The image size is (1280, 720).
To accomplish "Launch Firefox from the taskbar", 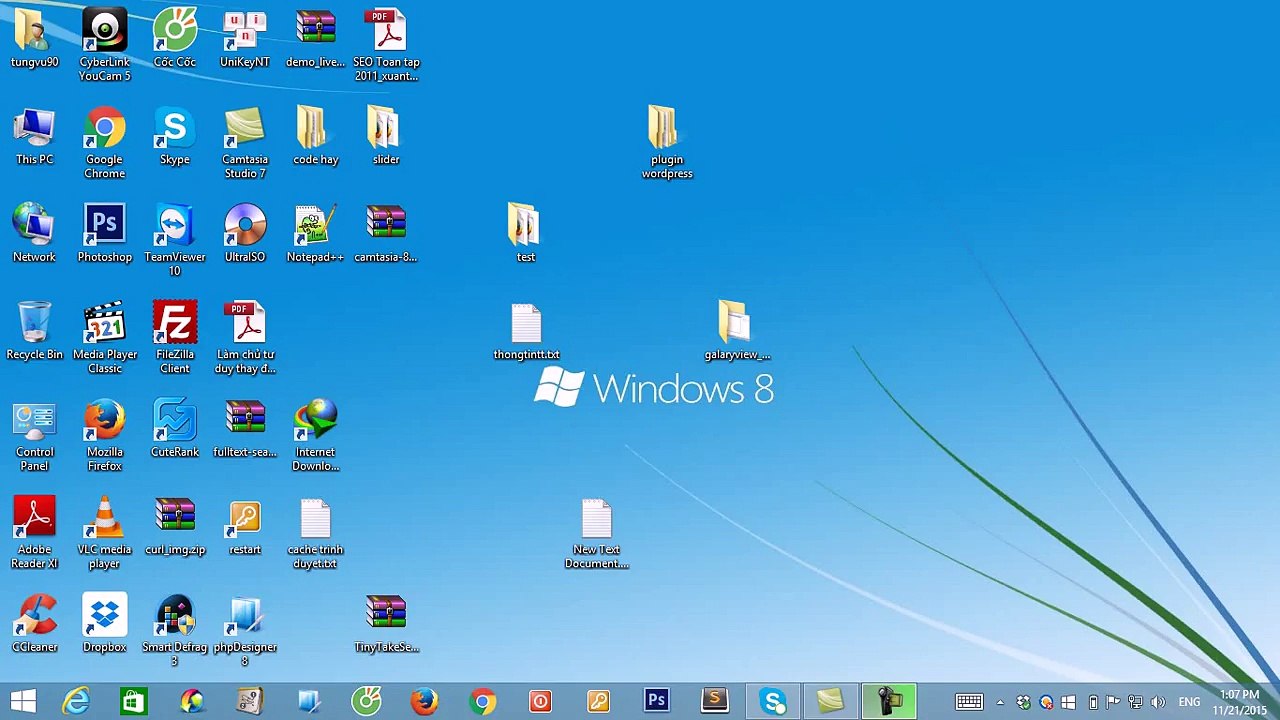I will tap(424, 701).
